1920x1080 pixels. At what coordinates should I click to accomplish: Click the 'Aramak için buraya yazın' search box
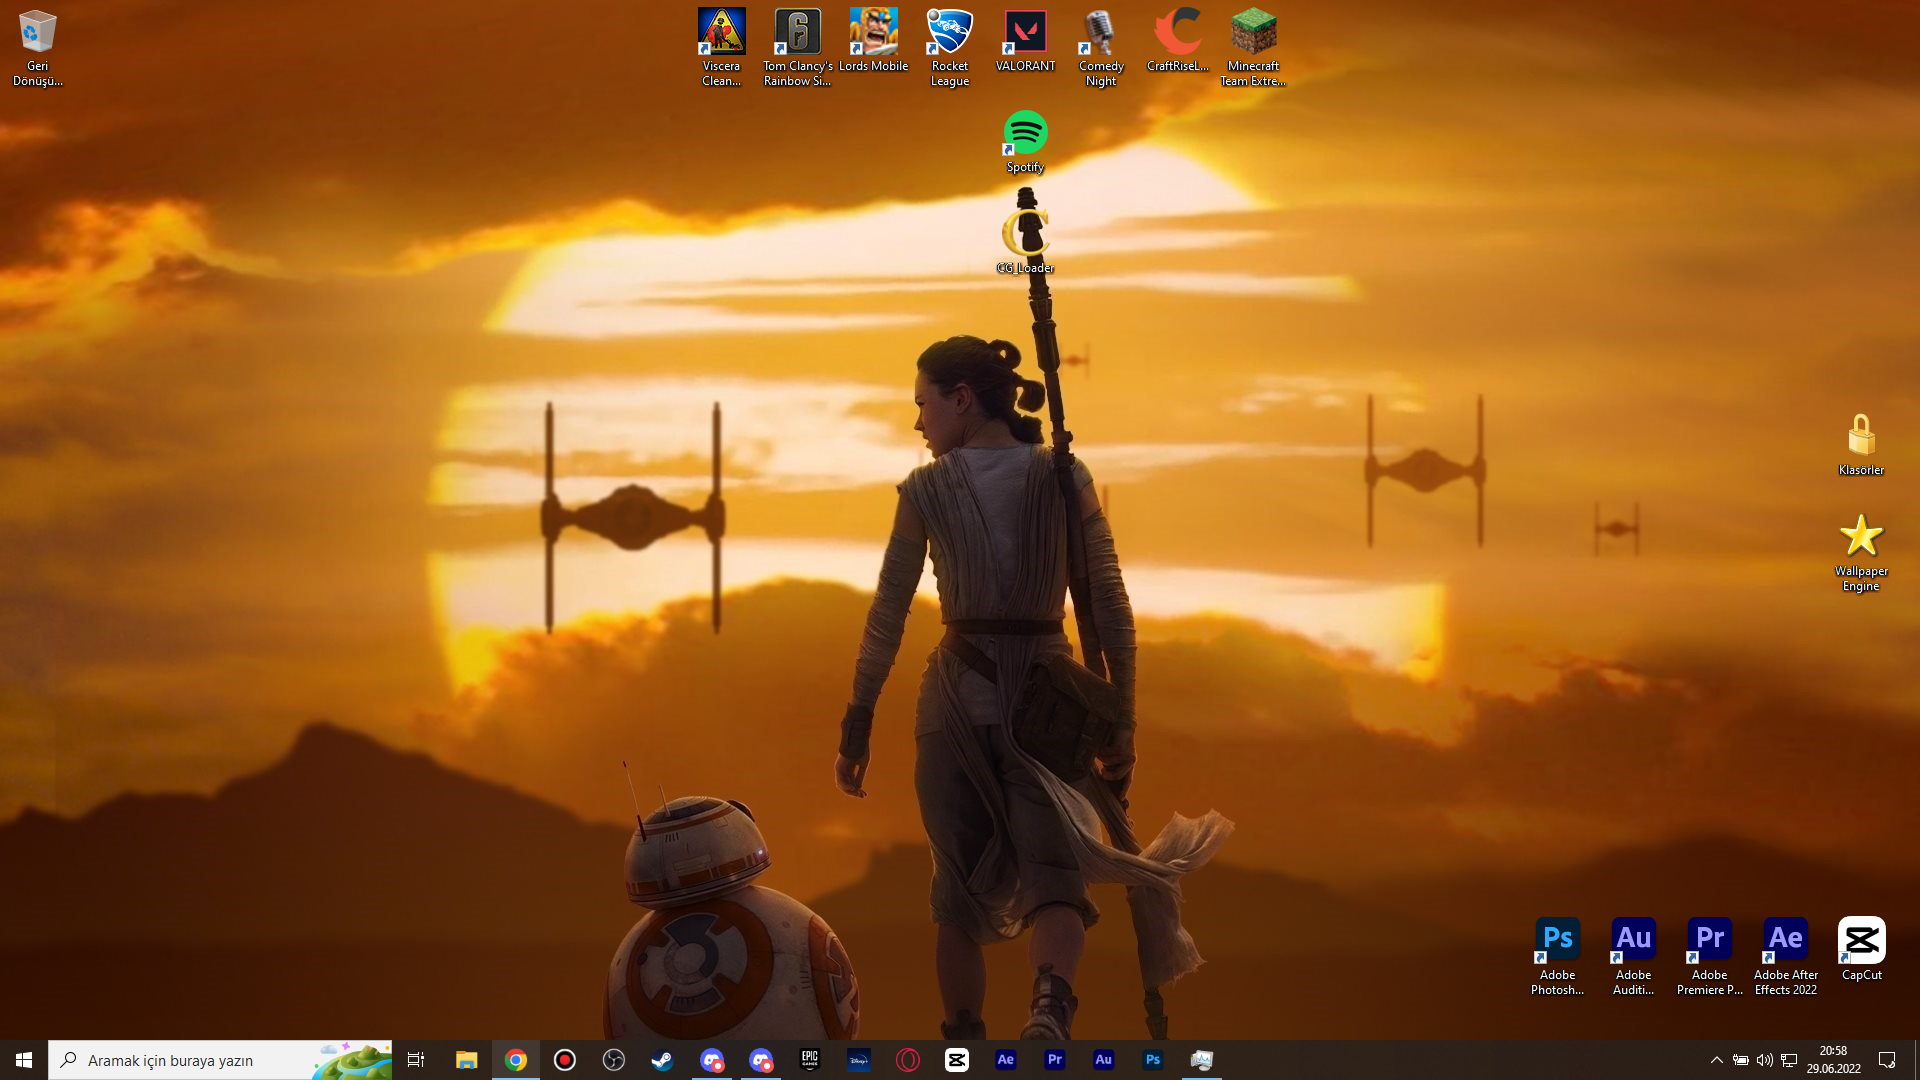click(220, 1060)
